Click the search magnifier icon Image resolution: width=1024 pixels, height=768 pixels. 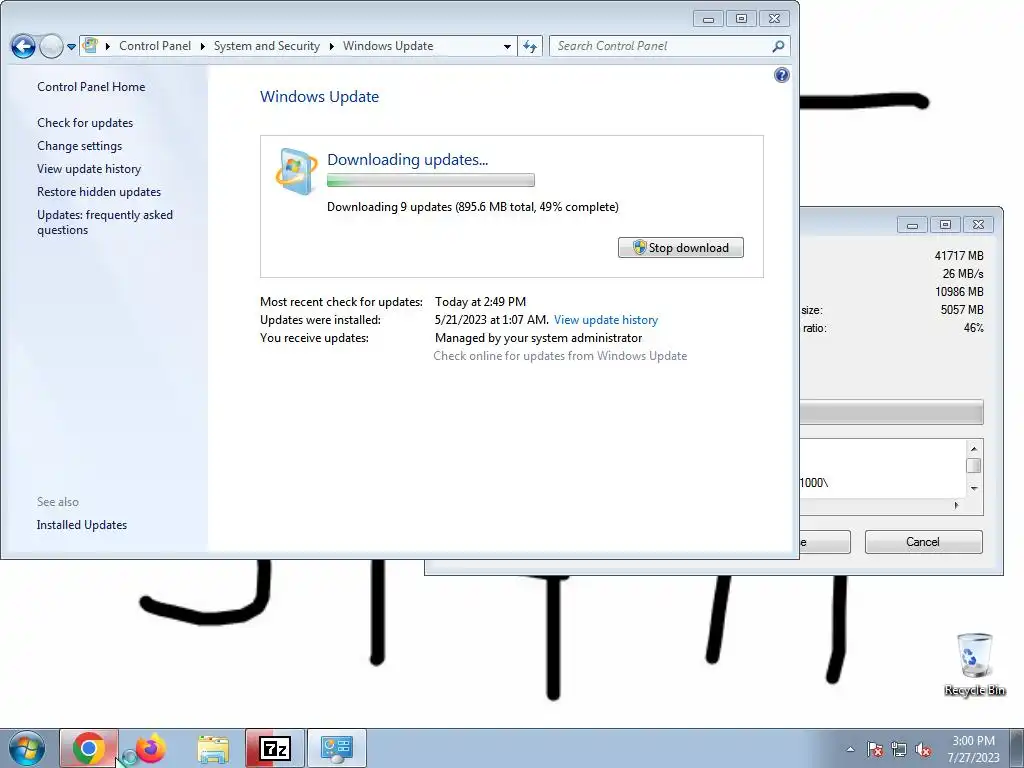(778, 46)
